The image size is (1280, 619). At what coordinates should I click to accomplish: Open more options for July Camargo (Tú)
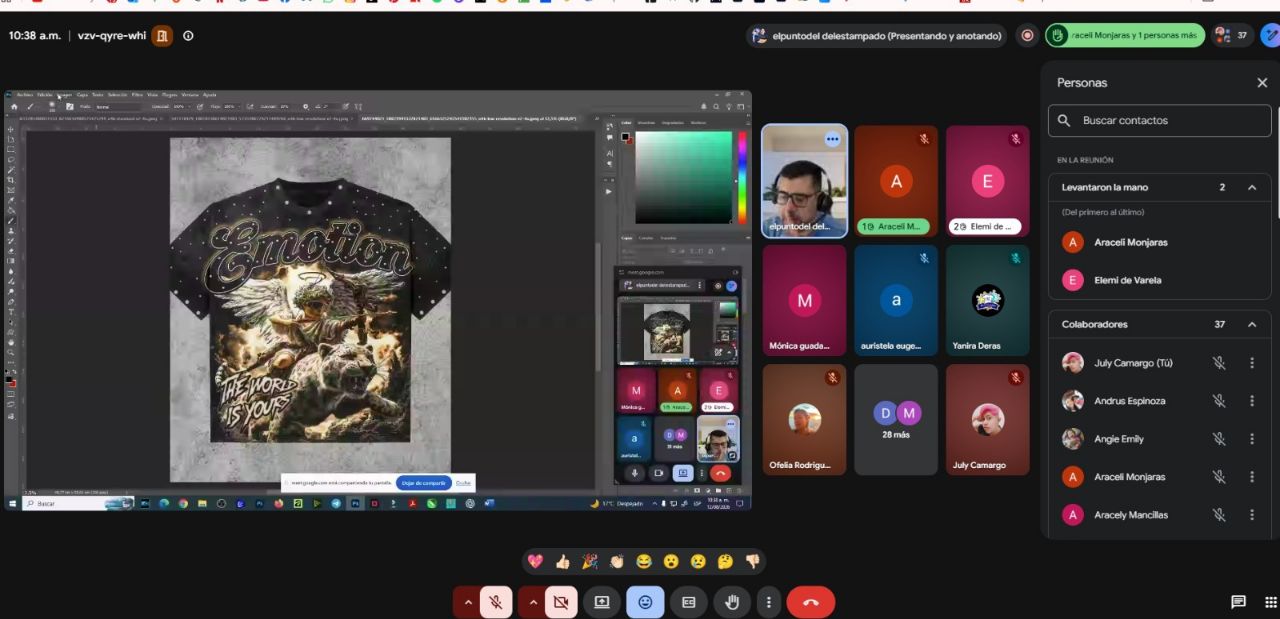pos(1252,363)
